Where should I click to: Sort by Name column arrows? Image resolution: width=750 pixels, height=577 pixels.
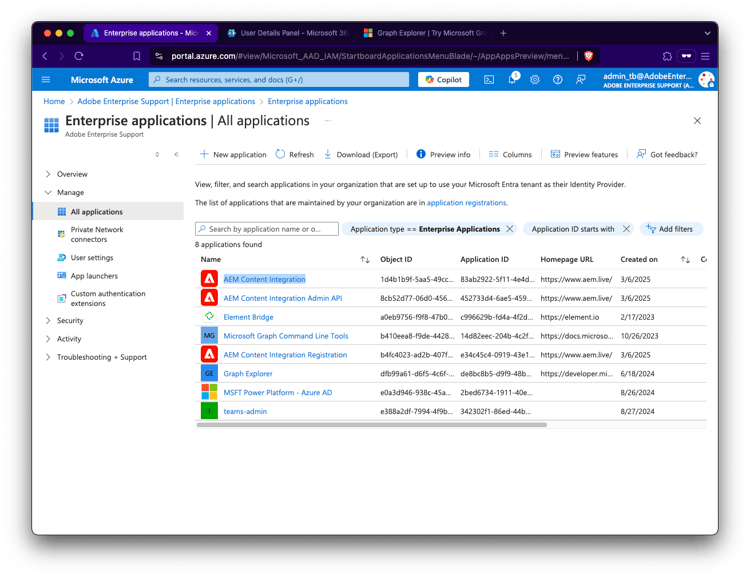tap(365, 259)
